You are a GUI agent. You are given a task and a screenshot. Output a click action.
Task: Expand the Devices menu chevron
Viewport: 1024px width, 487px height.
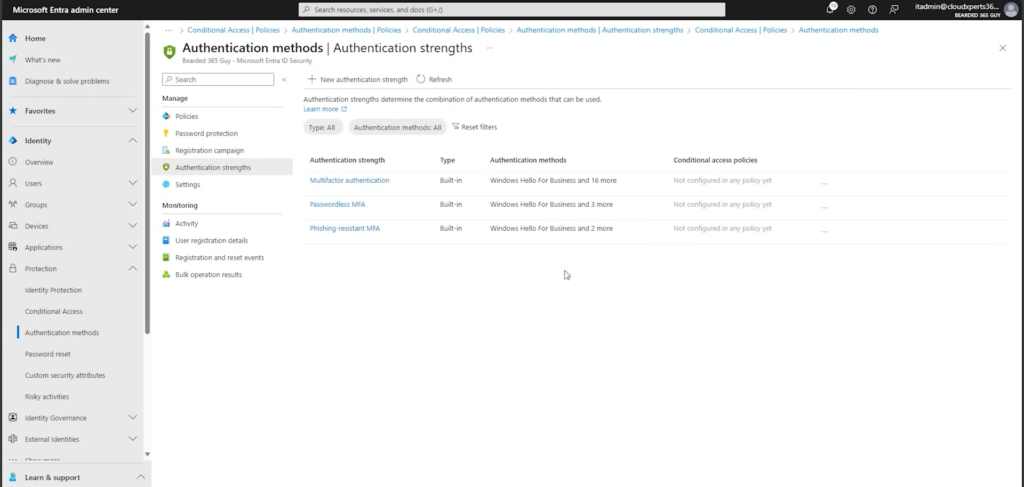tap(133, 226)
